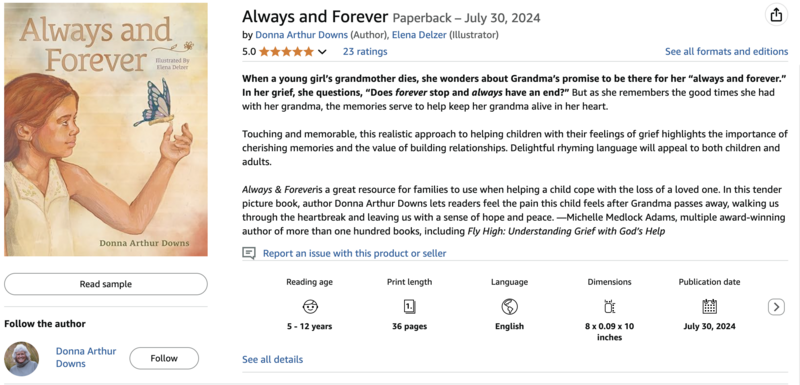
Task: Expand the rating breakdown chevron
Action: click(322, 52)
